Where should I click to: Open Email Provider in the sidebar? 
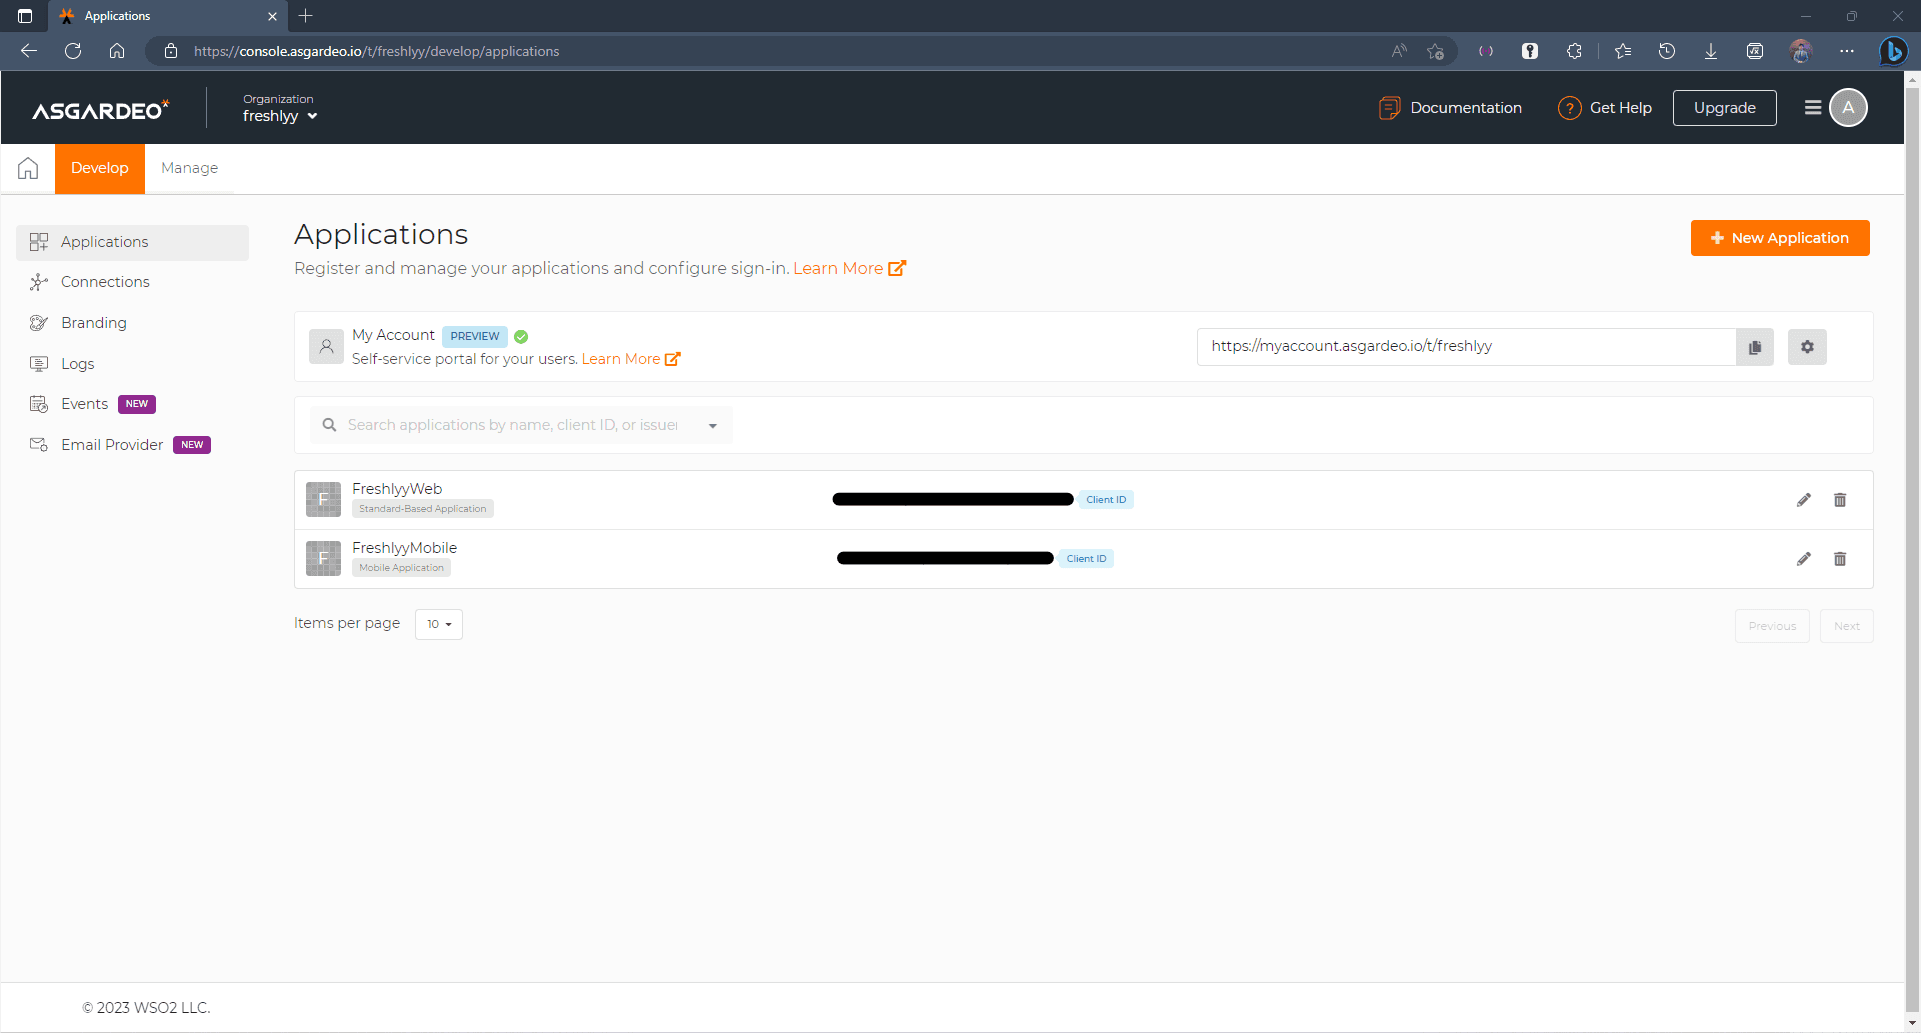pyautogui.click(x=132, y=445)
